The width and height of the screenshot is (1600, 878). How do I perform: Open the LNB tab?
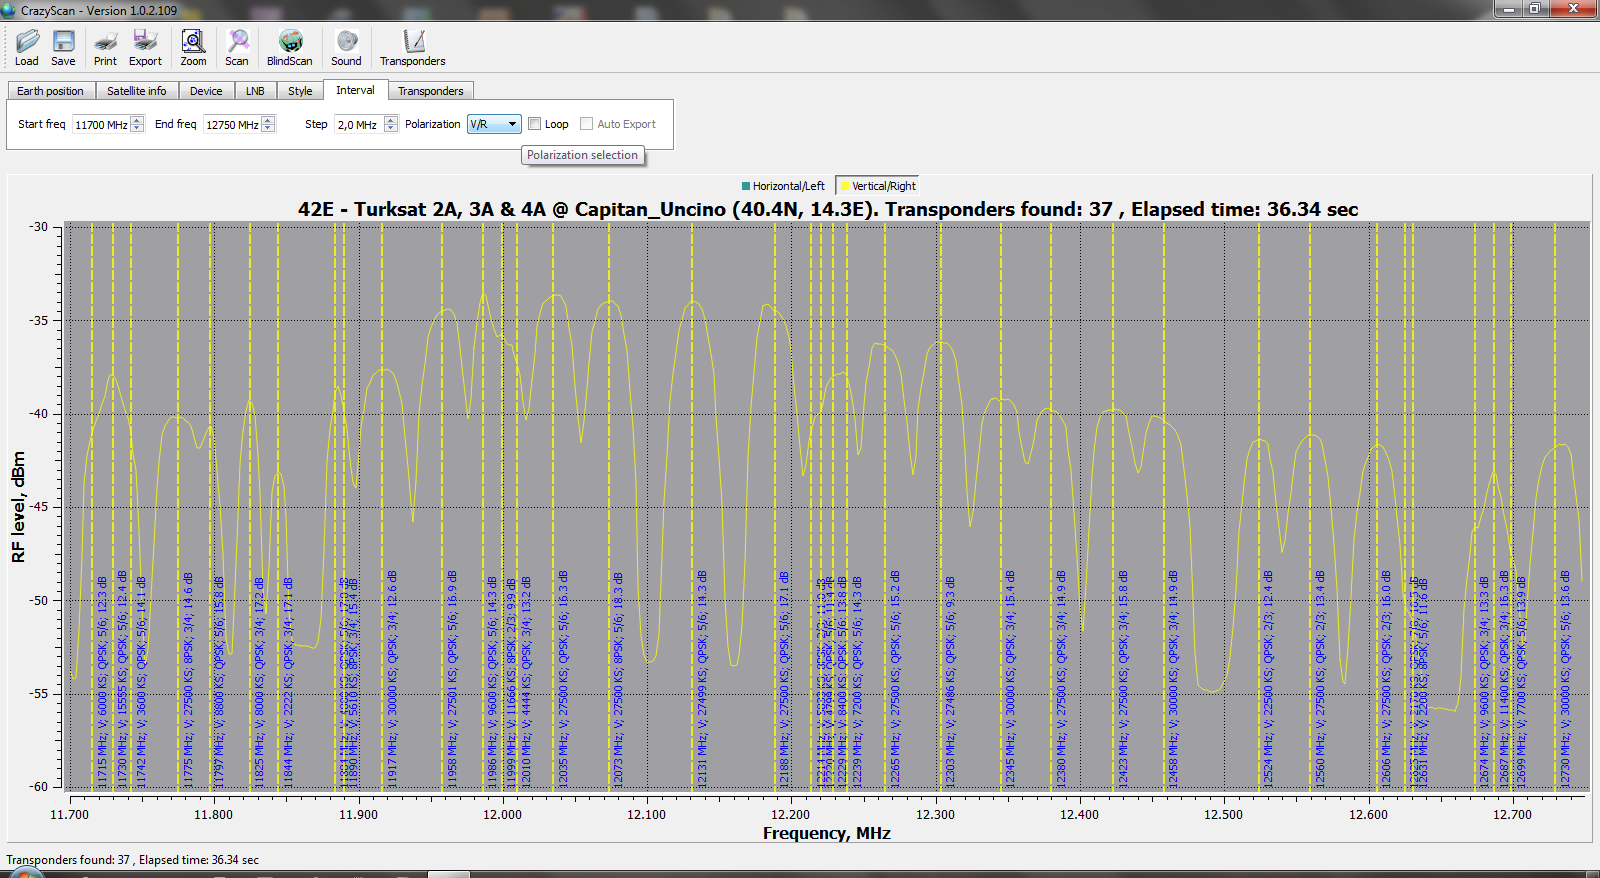256,91
